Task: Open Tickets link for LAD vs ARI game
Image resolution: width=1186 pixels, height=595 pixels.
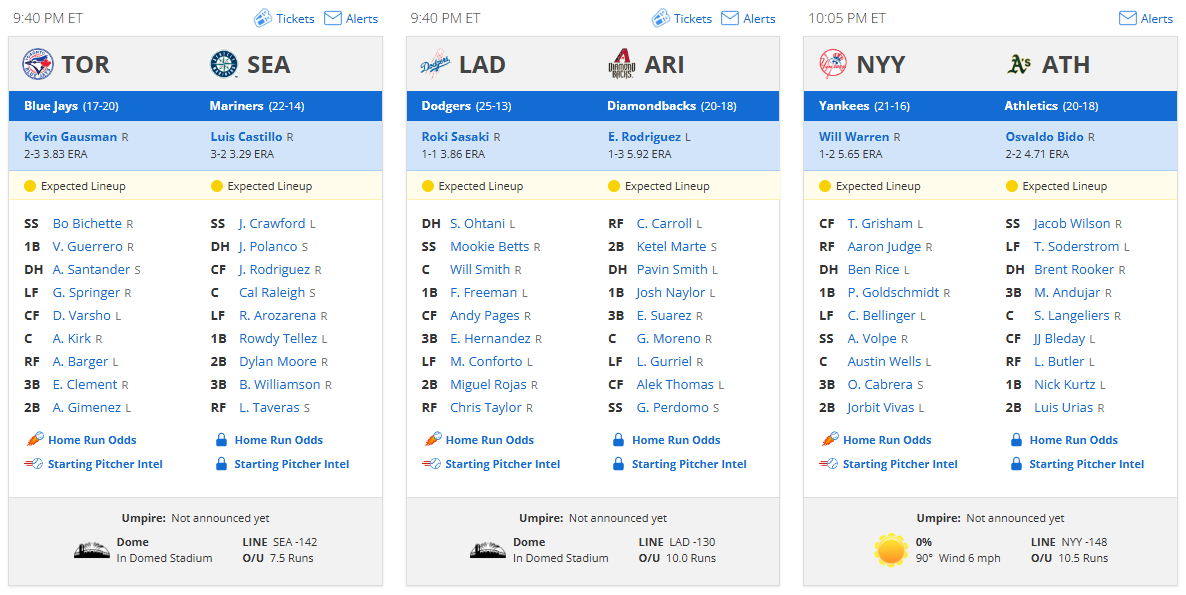Action: (x=693, y=19)
